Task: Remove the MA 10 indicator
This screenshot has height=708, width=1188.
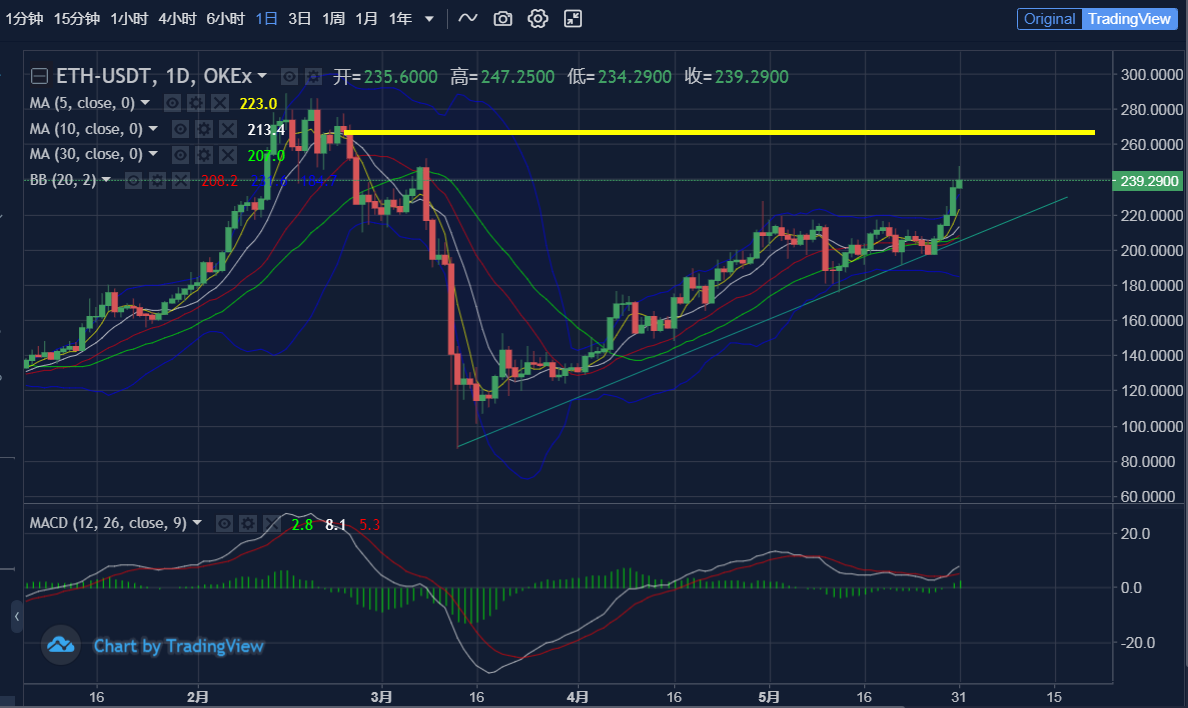Action: click(228, 130)
